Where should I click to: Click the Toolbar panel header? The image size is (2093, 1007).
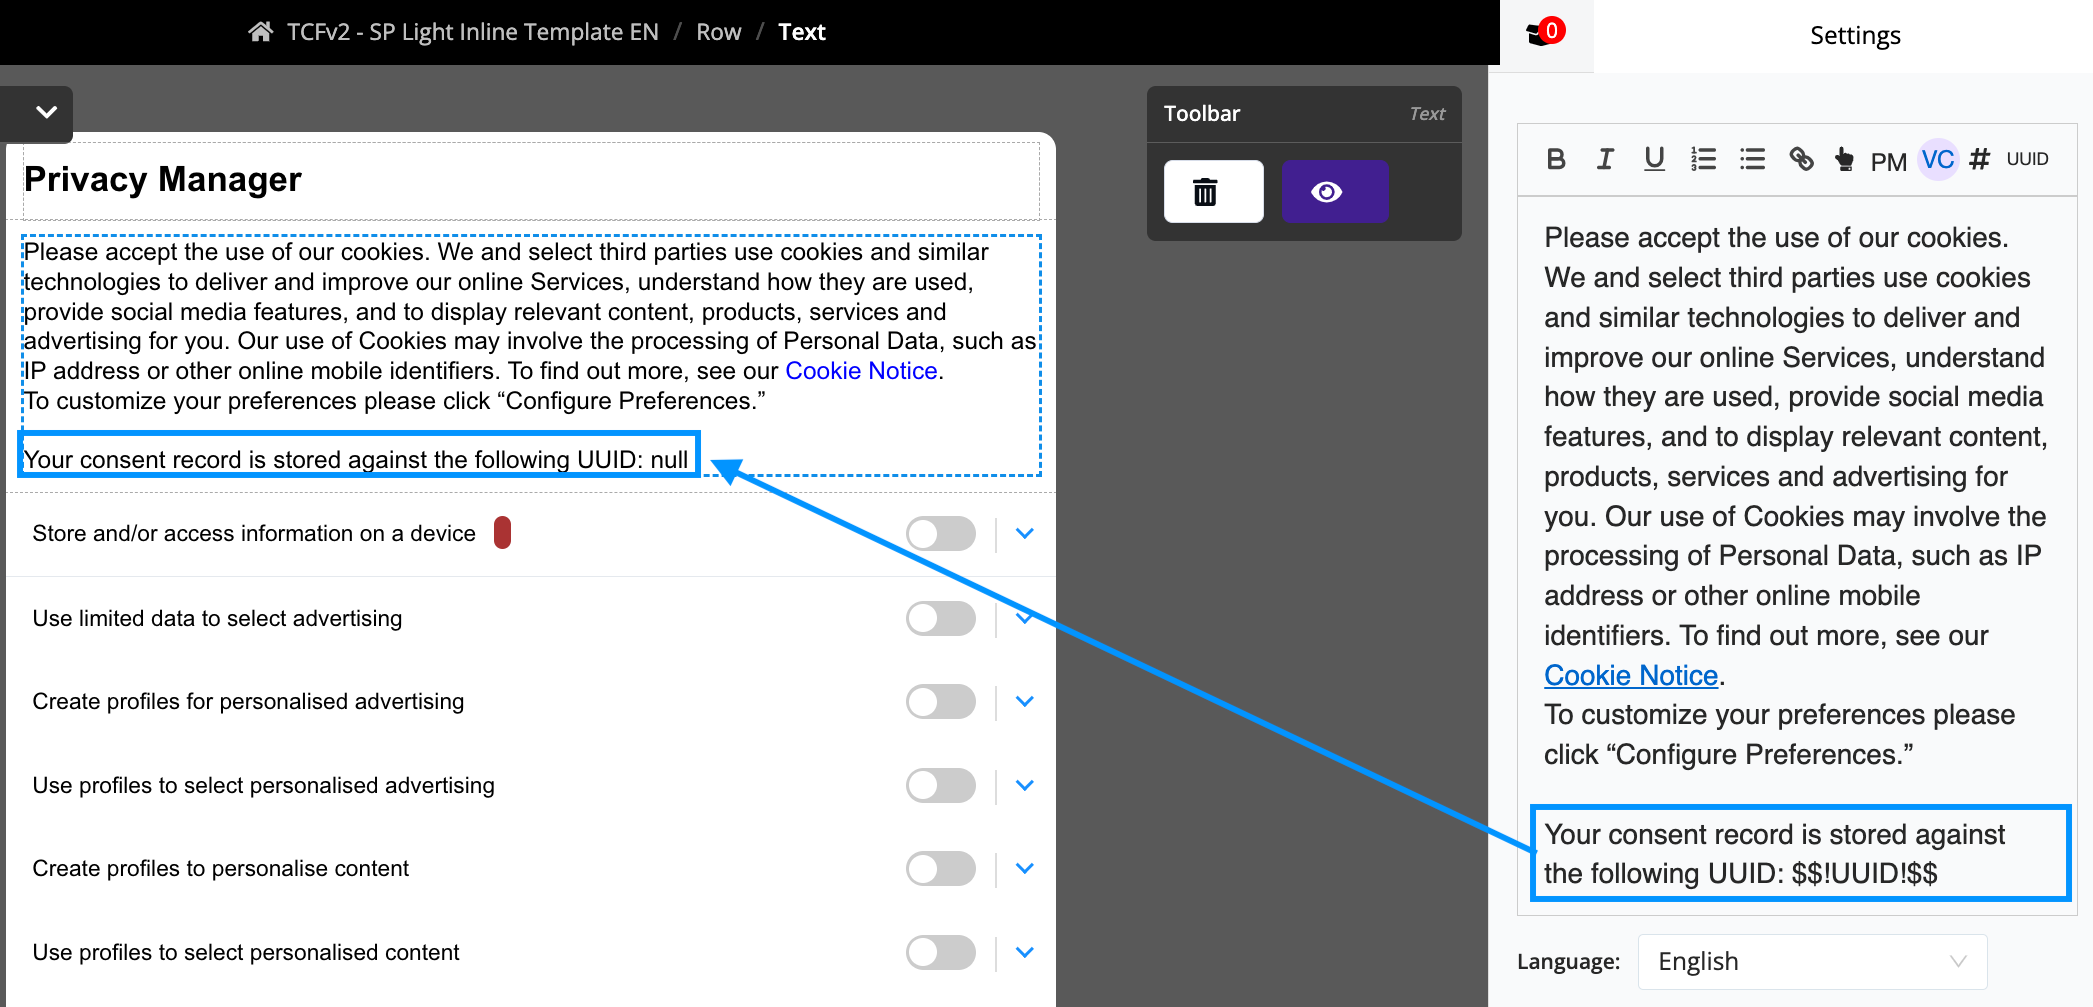tap(1304, 114)
